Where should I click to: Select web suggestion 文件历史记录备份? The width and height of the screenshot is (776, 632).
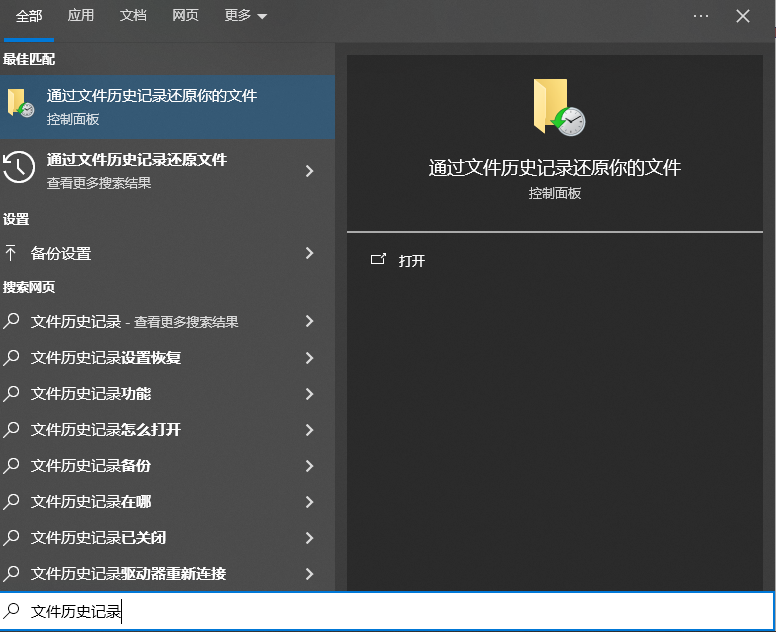(167, 466)
